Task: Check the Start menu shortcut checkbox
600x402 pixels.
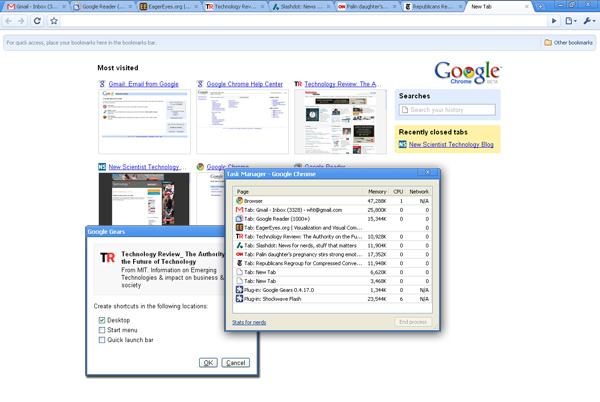Action: click(x=102, y=330)
